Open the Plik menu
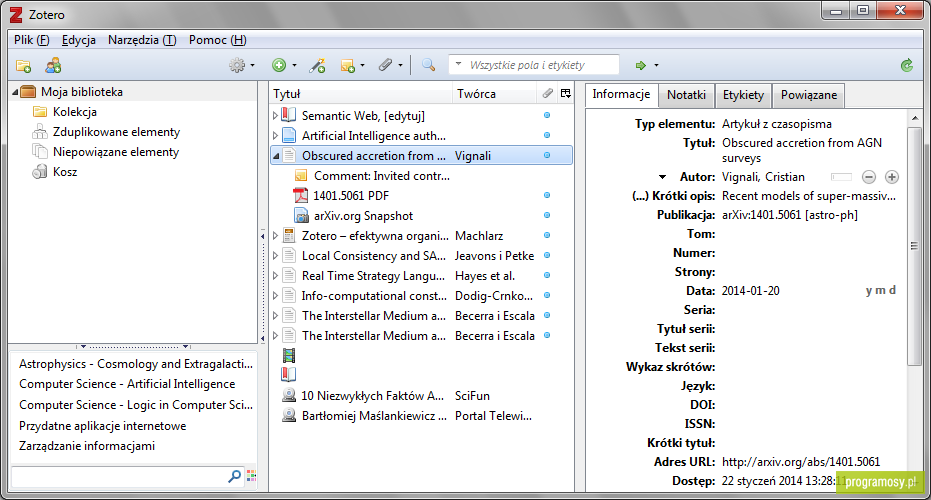The width and height of the screenshot is (931, 500). [31, 40]
